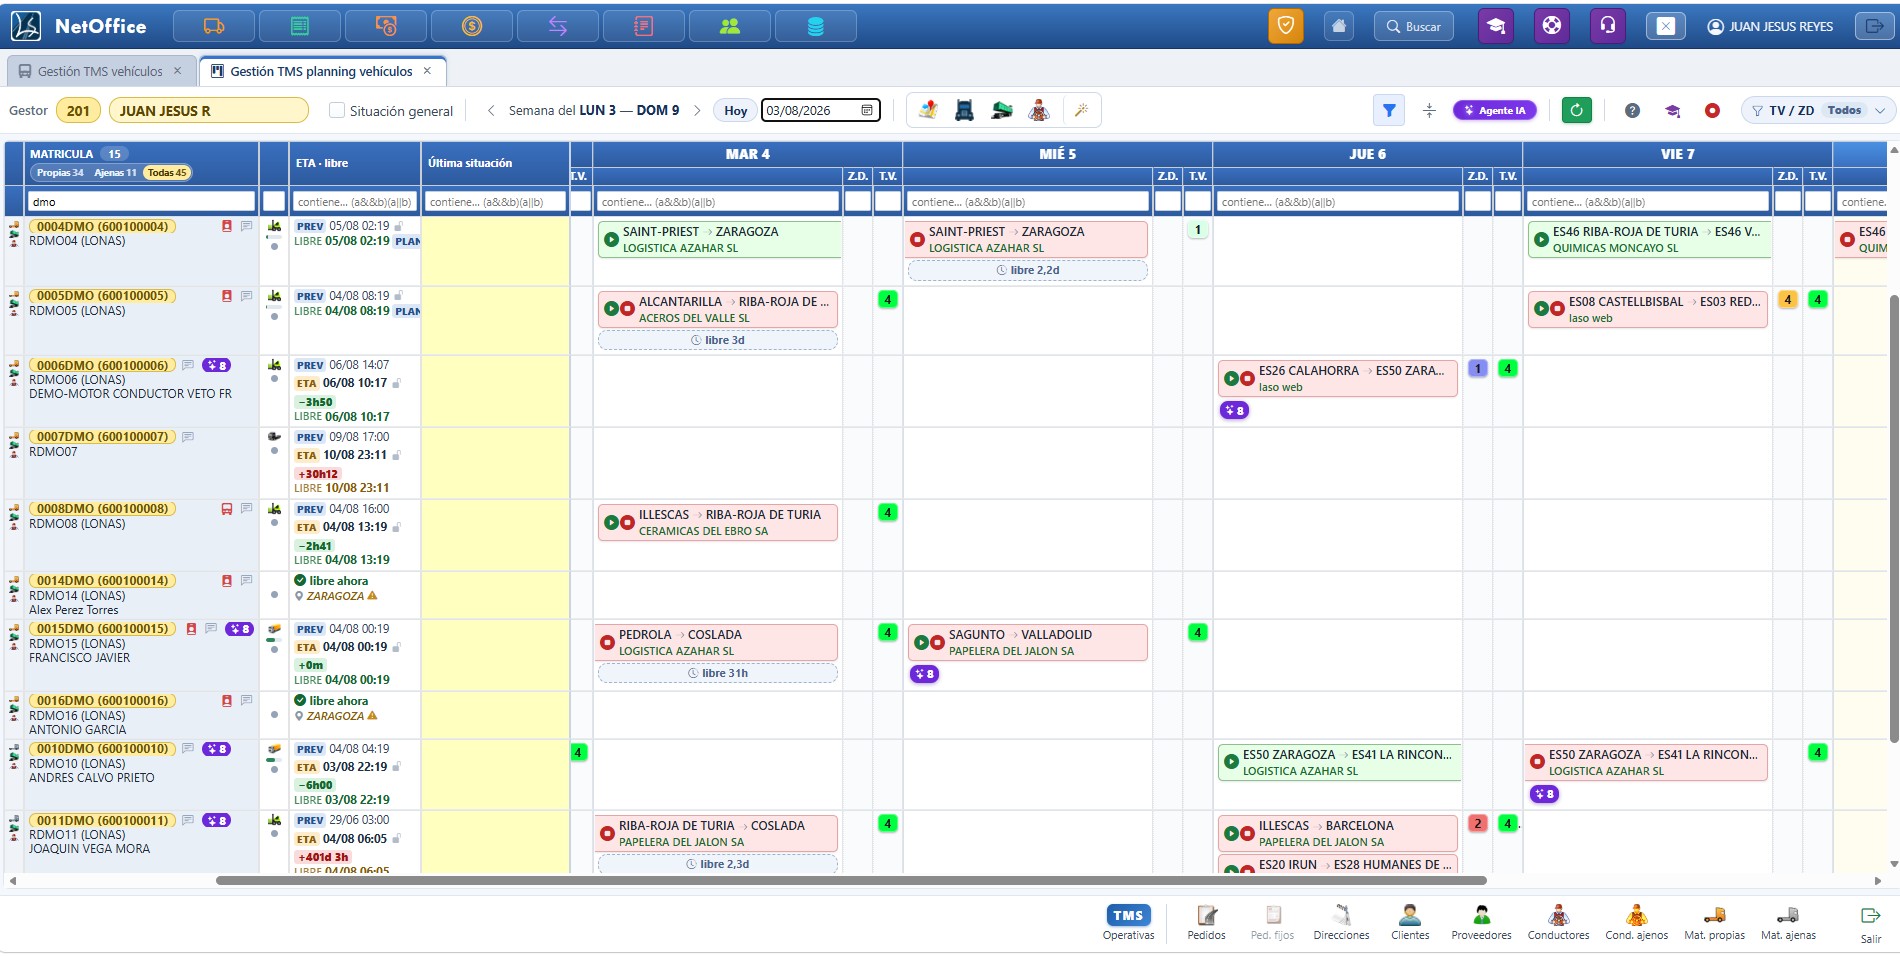Click the Agente IA button
This screenshot has width=1900, height=956.
[x=1494, y=110]
